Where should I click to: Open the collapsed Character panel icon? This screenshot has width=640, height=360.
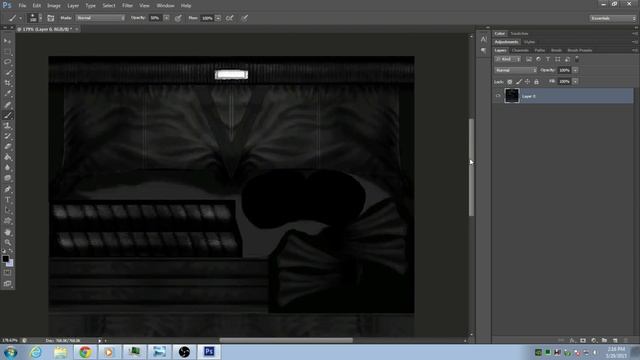(x=484, y=40)
